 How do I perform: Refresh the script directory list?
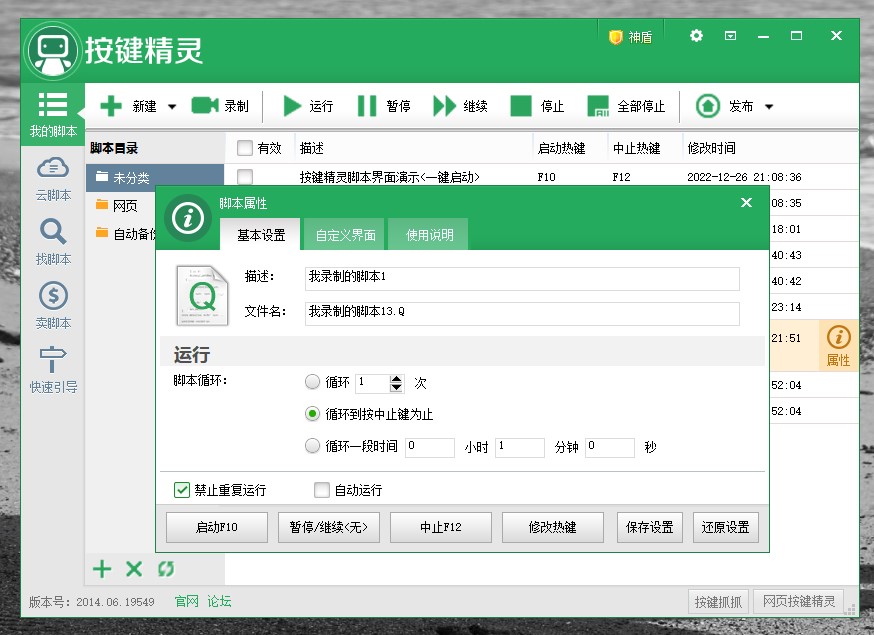point(166,569)
